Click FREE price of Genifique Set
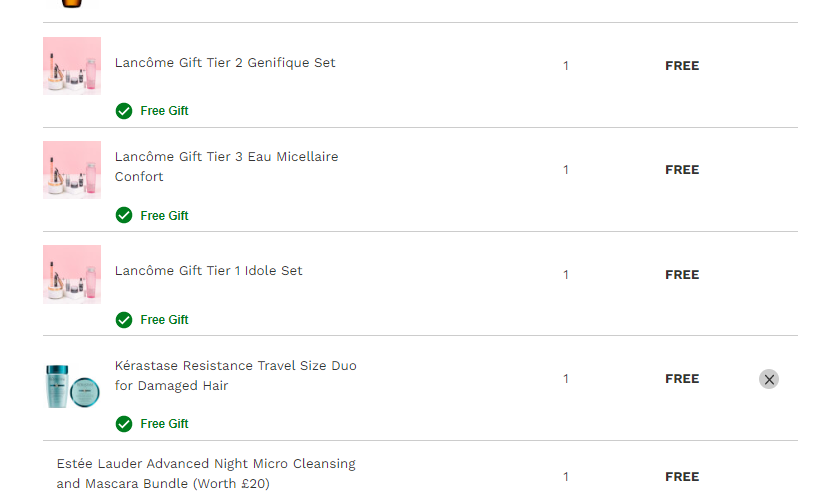The width and height of the screenshot is (820, 500). (682, 66)
